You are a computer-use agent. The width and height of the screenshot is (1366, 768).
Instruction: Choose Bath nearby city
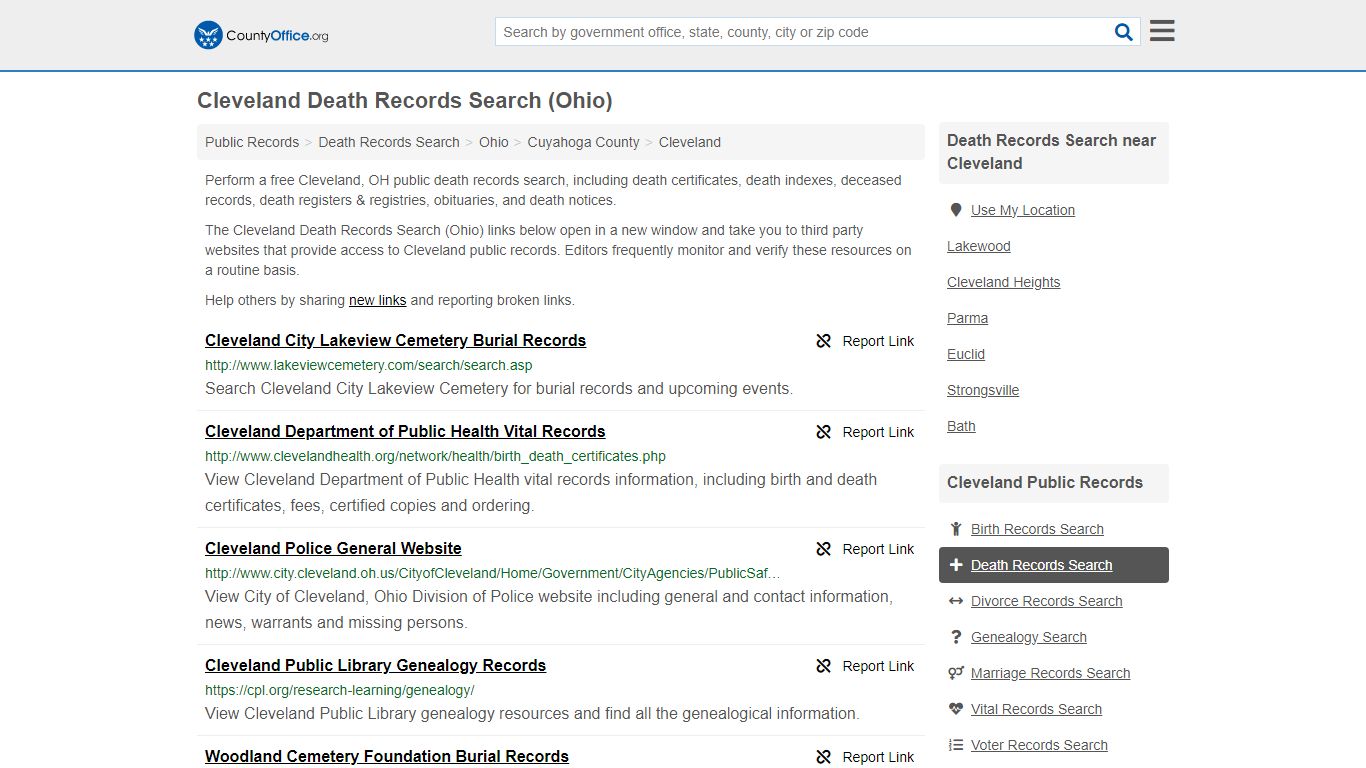[961, 426]
